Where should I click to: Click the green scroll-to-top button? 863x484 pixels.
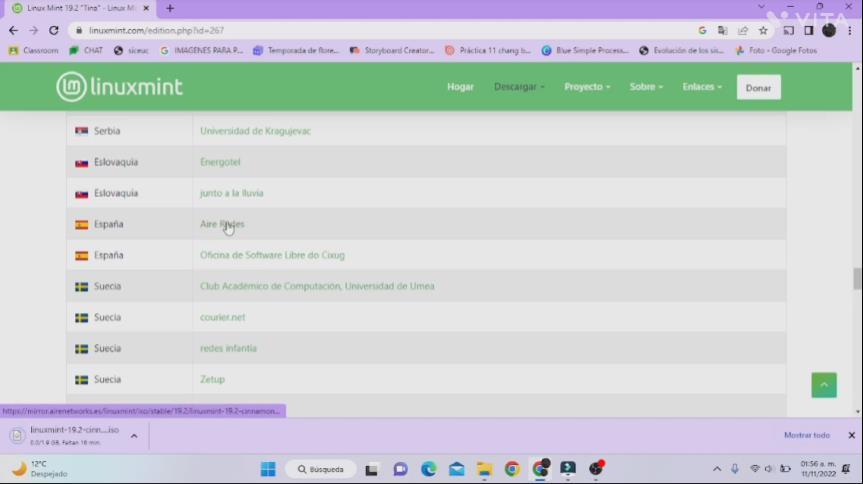824,385
